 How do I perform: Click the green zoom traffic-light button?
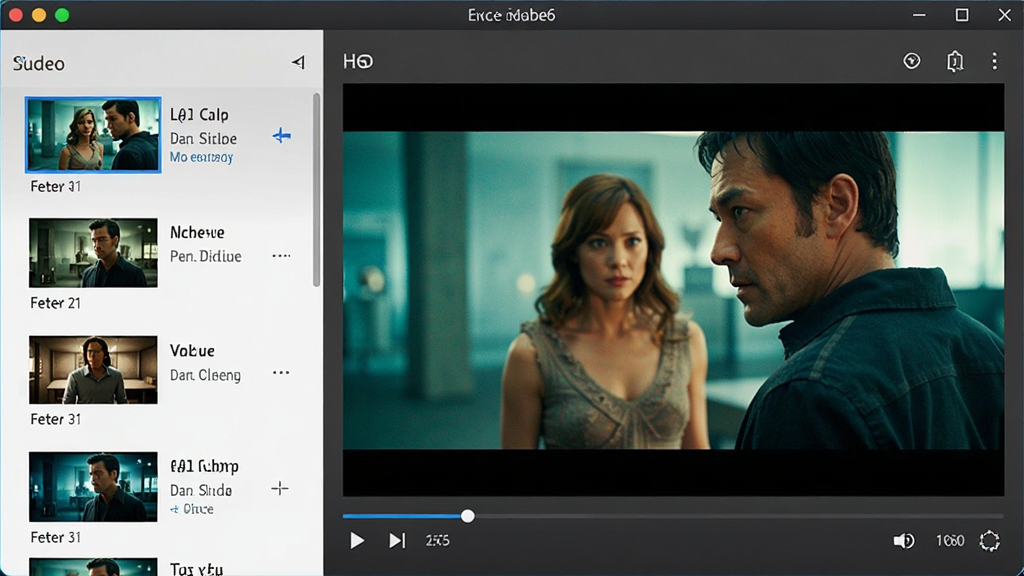(62, 15)
